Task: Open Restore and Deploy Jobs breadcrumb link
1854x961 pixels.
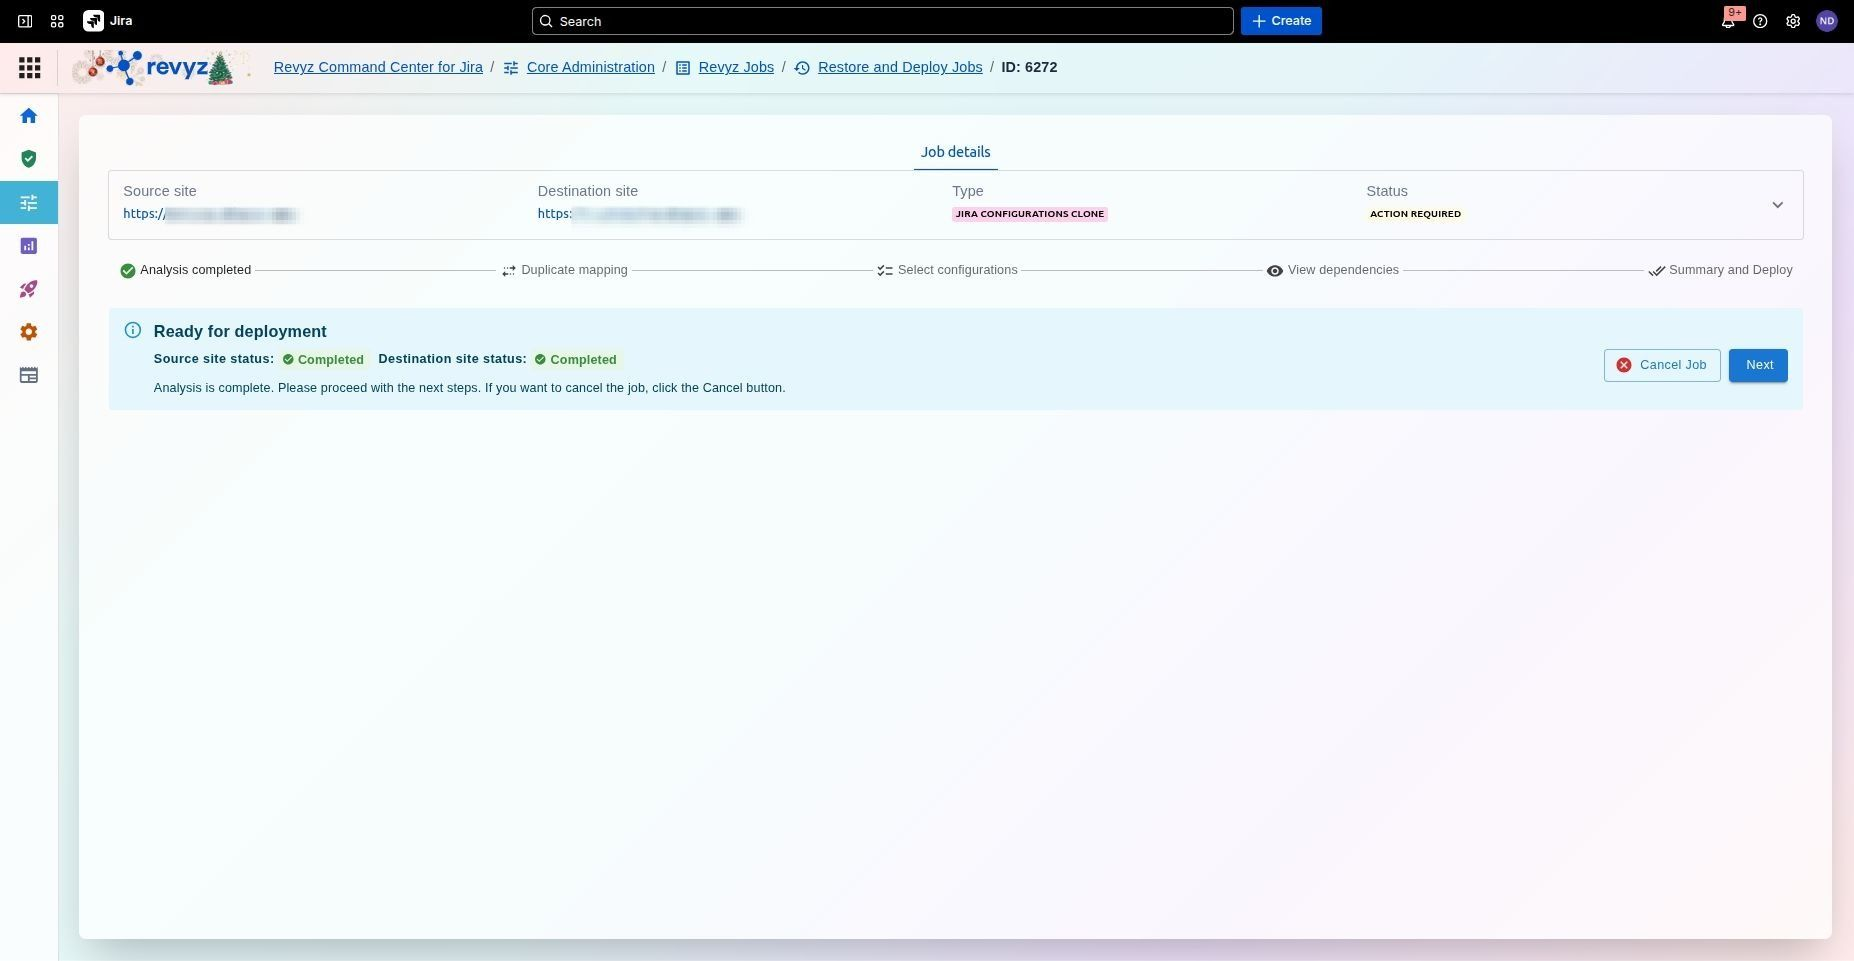Action: click(899, 67)
